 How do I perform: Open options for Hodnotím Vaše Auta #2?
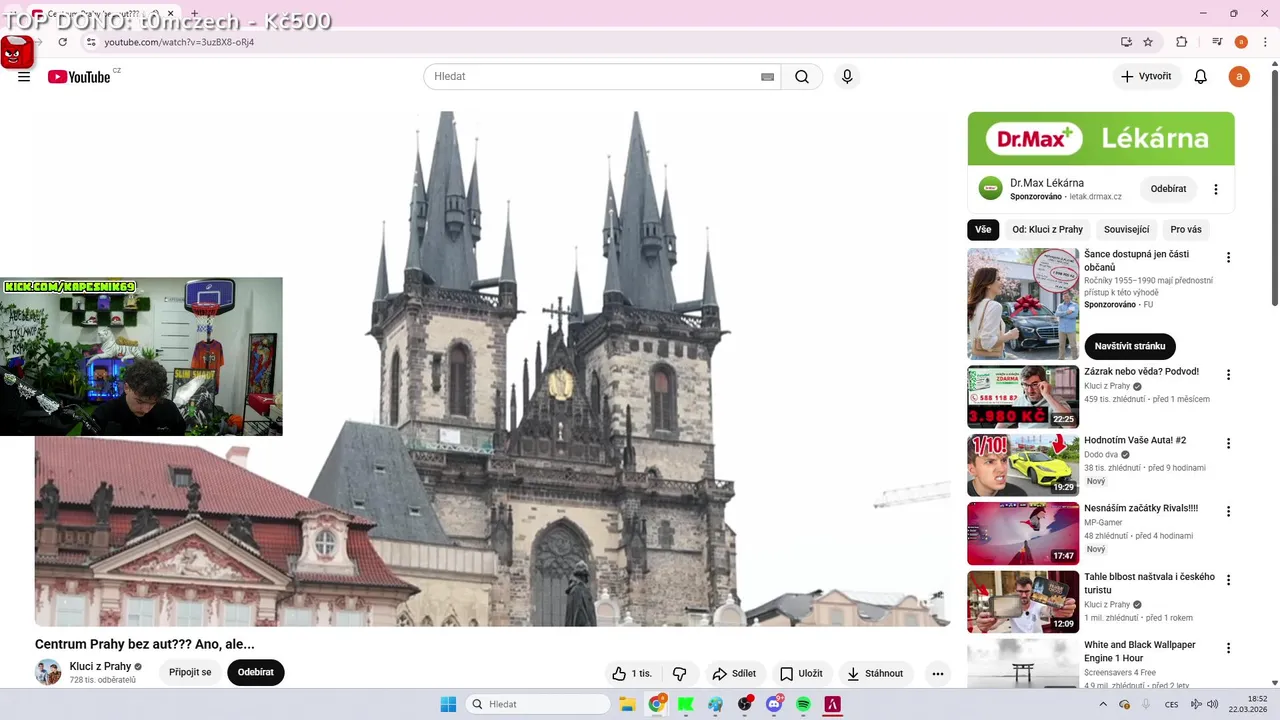[x=1228, y=443]
